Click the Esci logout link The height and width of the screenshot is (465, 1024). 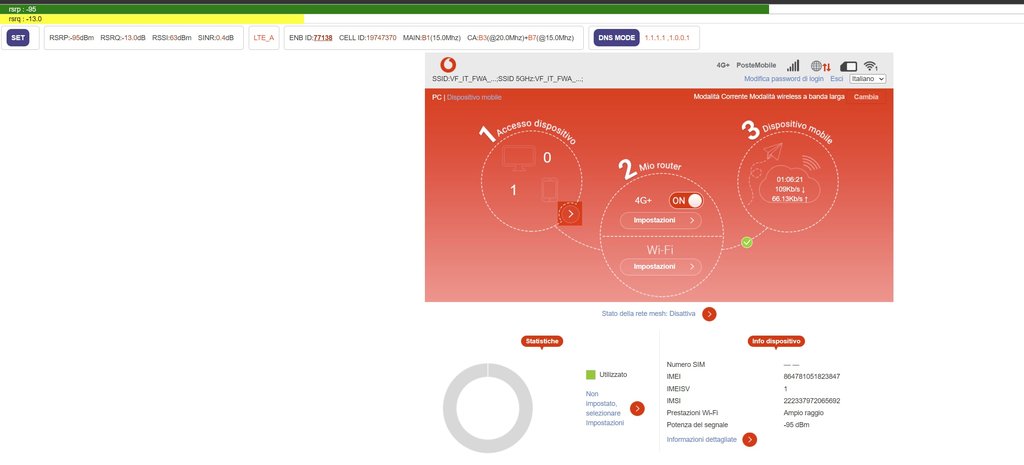pyautogui.click(x=837, y=79)
